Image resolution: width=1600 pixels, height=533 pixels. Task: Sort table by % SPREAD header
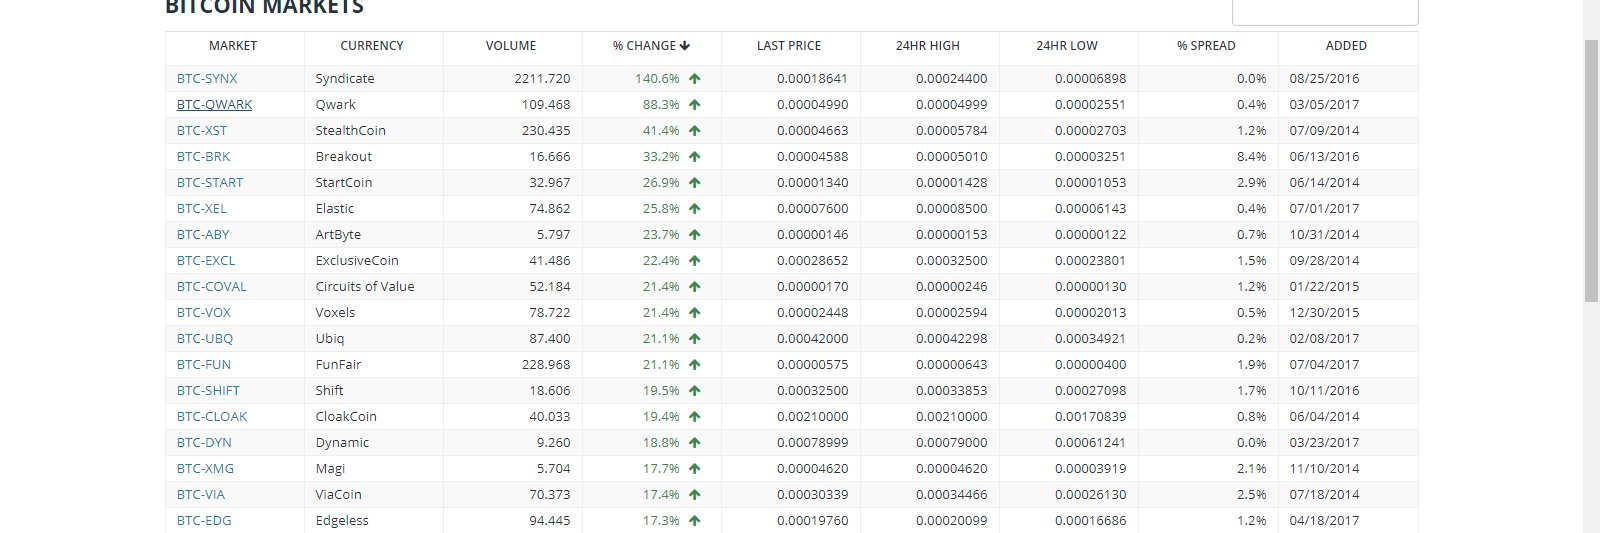[x=1206, y=46]
